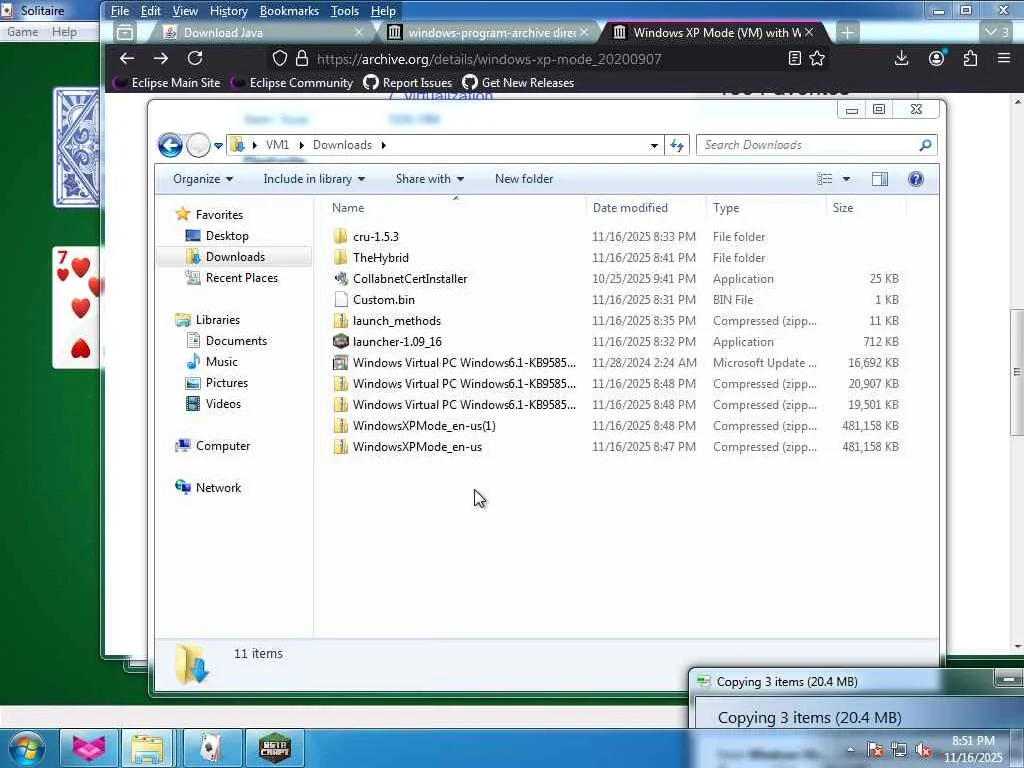The height and width of the screenshot is (768, 1024).
Task: Select CollabnetCertInstaller application icon
Action: coord(340,279)
